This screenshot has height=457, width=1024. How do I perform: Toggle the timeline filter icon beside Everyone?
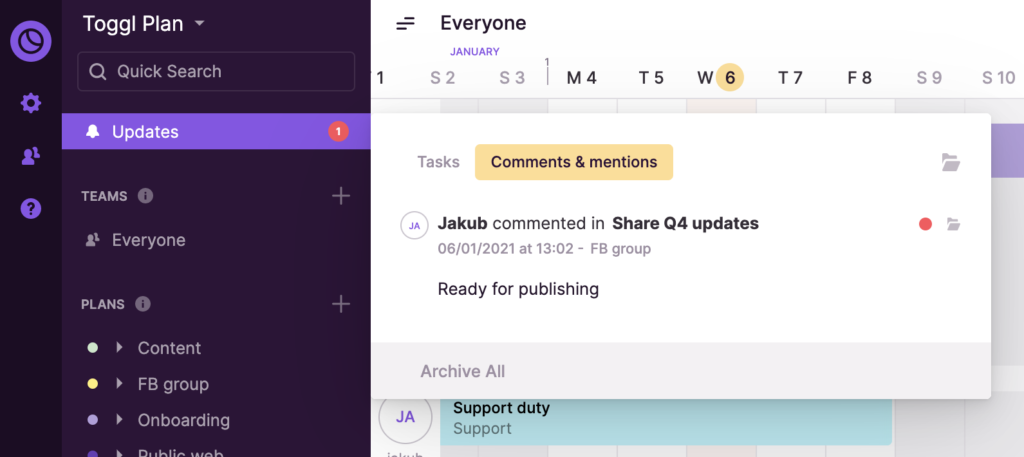point(405,23)
